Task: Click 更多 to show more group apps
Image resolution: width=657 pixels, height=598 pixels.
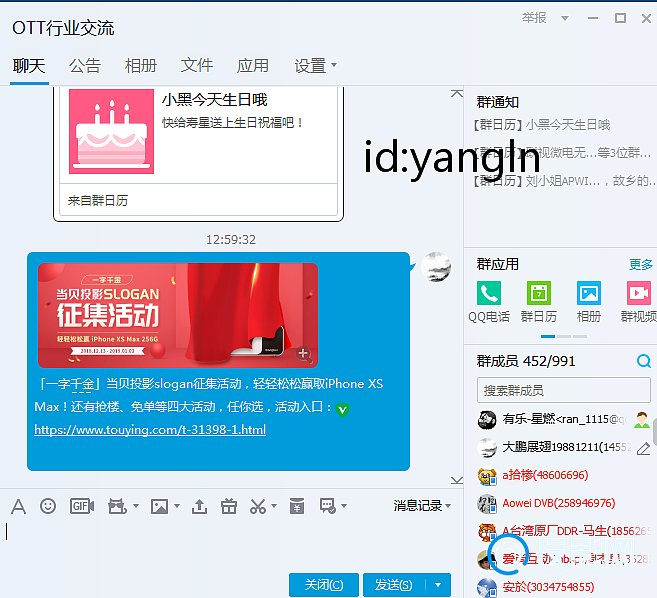Action: pos(641,264)
